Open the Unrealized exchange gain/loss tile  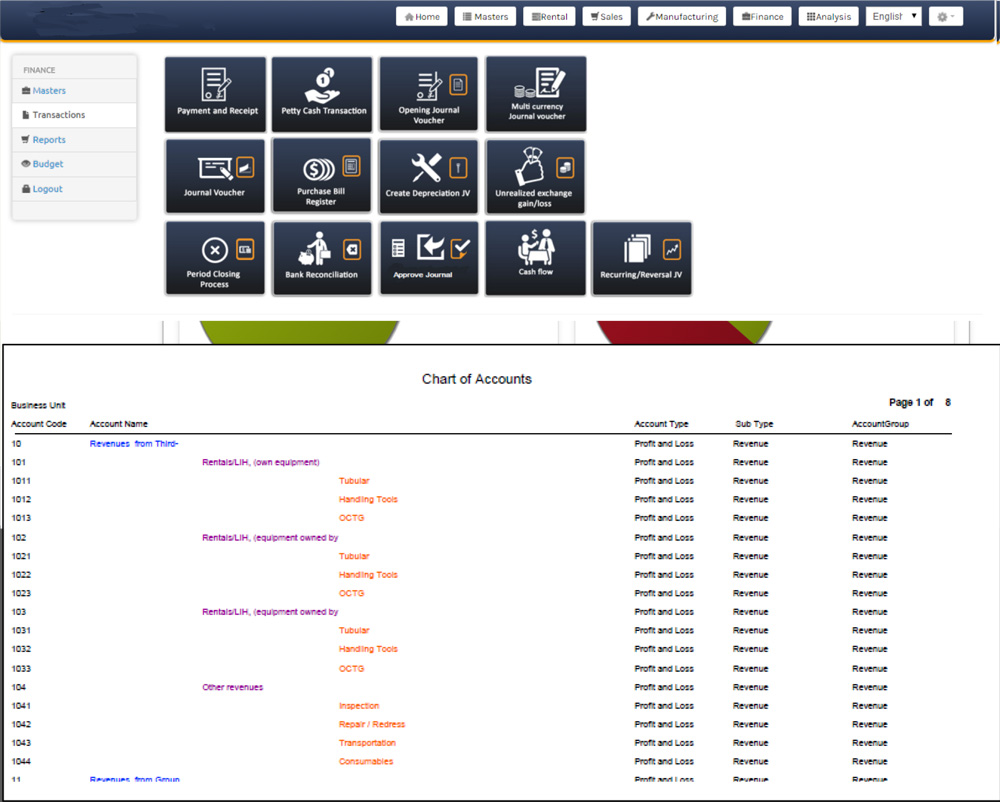click(536, 176)
